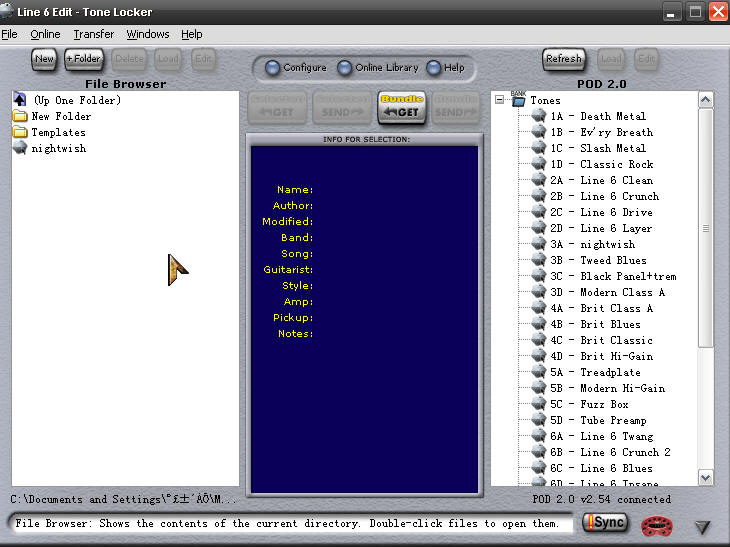730x547 pixels.
Task: Click the disabled POD 2.0 Edit button
Action: pos(646,59)
